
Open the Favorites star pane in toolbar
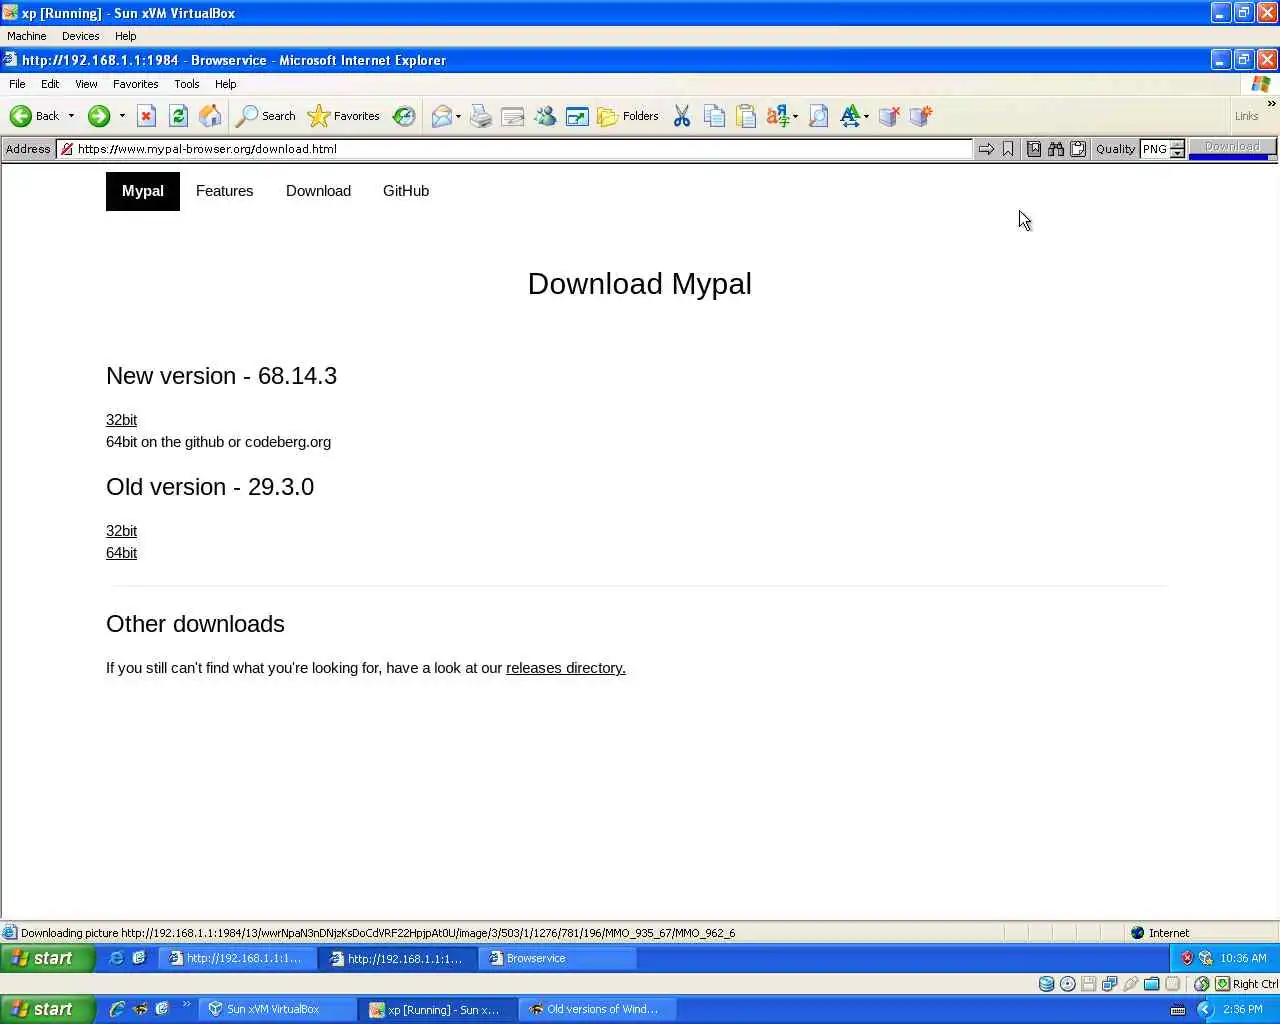(344, 116)
